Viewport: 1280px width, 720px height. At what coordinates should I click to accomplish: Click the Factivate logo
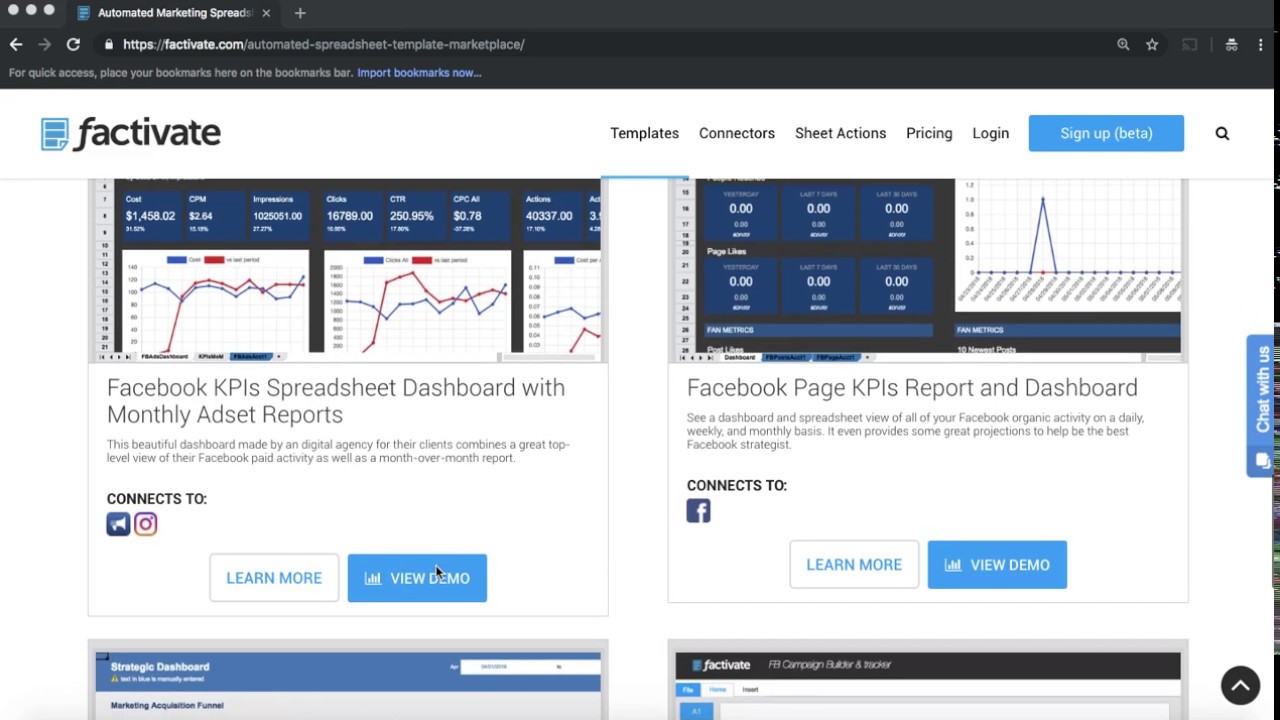131,134
